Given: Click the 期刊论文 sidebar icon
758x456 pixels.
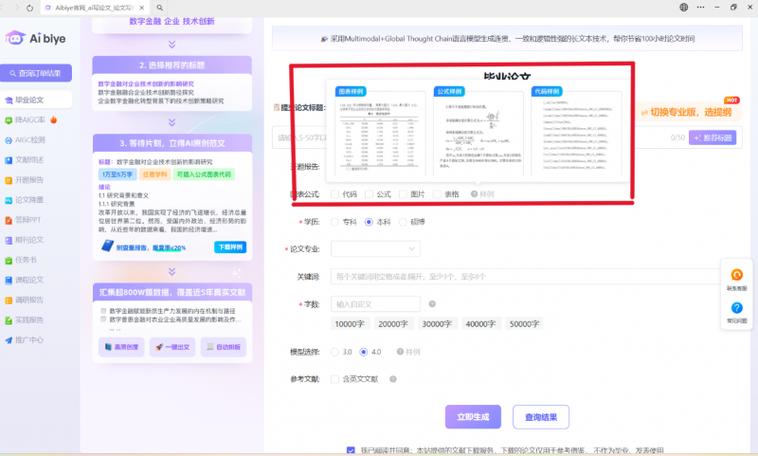Looking at the screenshot, I should click(8, 240).
